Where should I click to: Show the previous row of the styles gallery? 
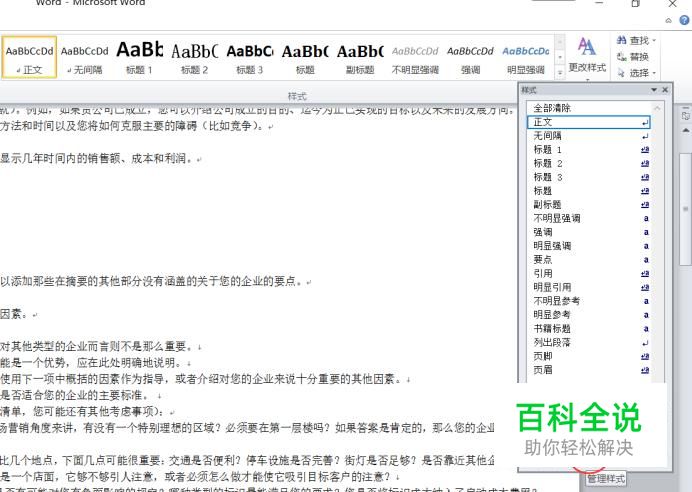(560, 43)
